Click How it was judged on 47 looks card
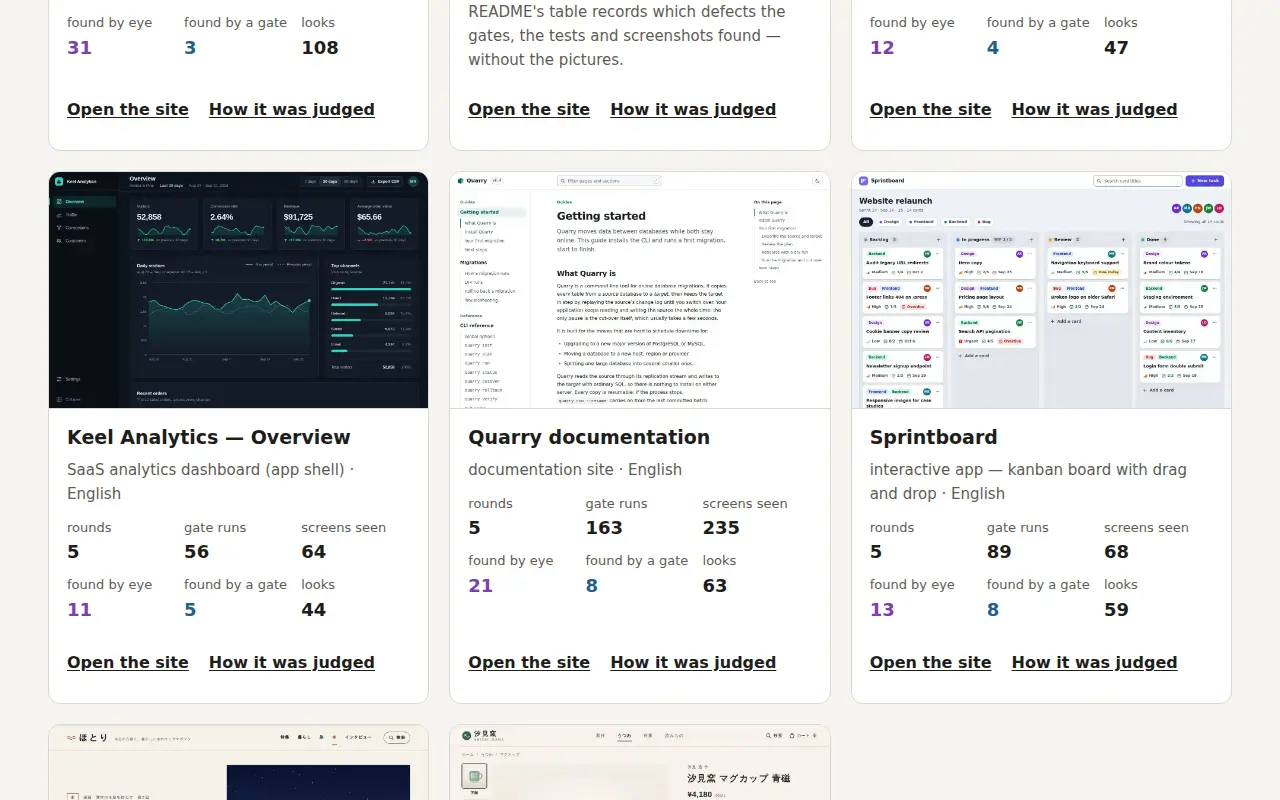 (x=1094, y=109)
